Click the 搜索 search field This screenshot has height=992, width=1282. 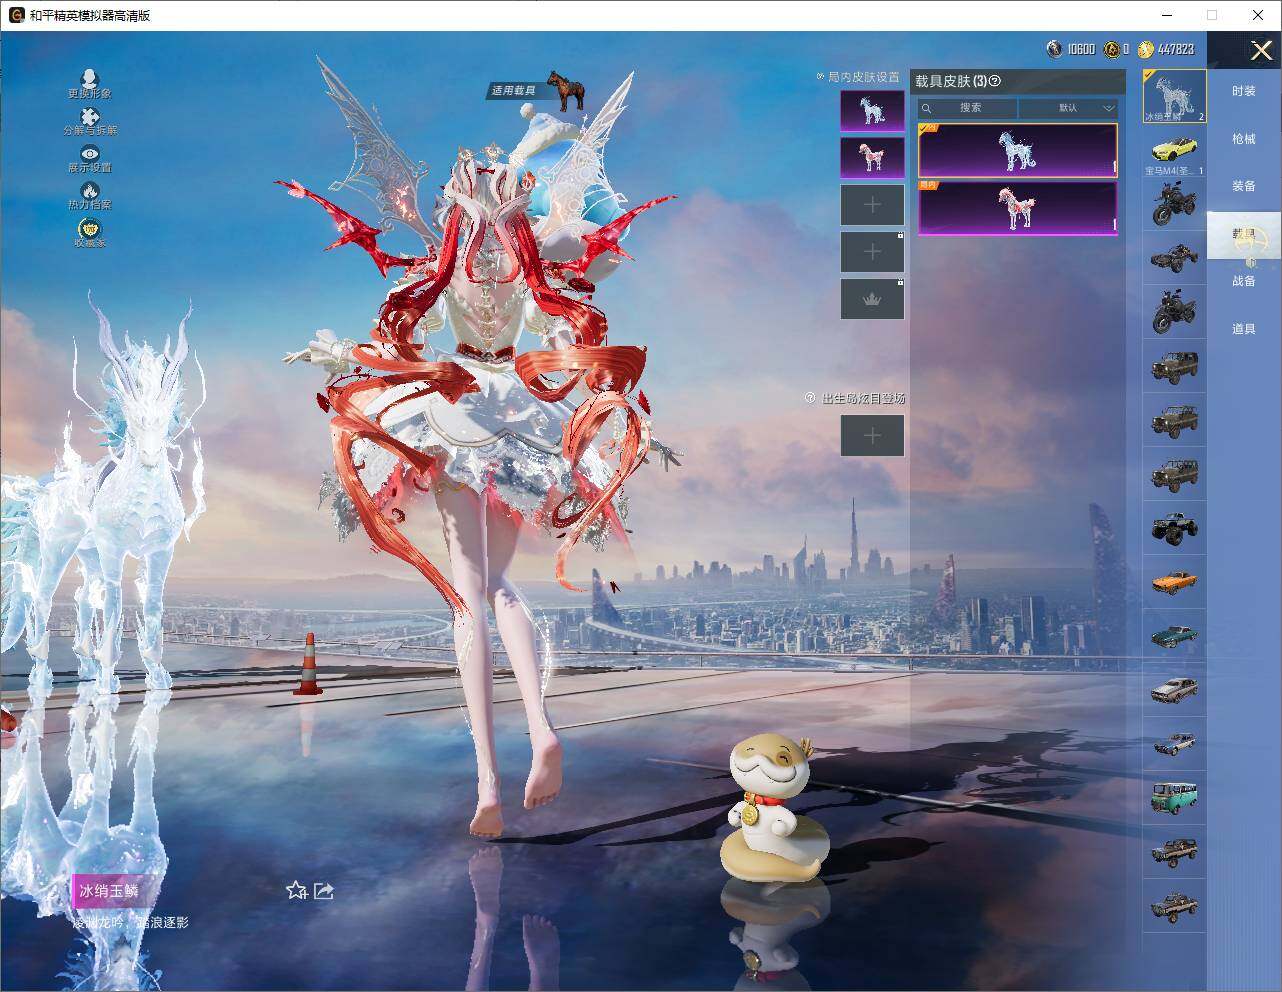point(968,107)
